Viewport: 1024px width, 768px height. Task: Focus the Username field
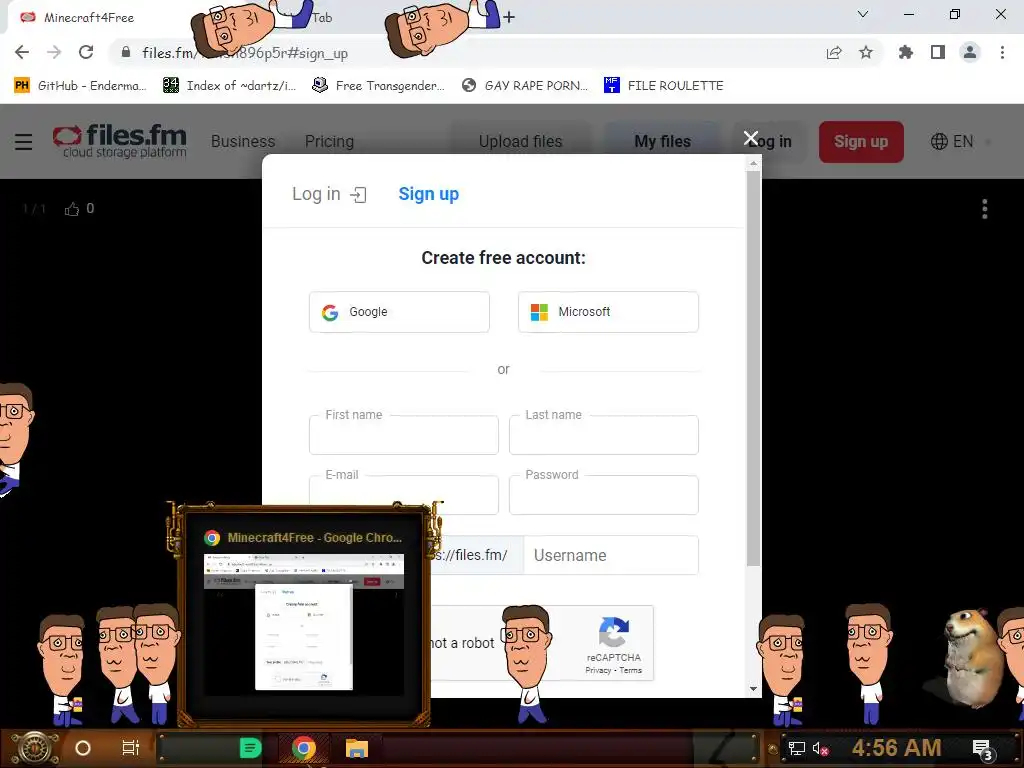tap(611, 555)
